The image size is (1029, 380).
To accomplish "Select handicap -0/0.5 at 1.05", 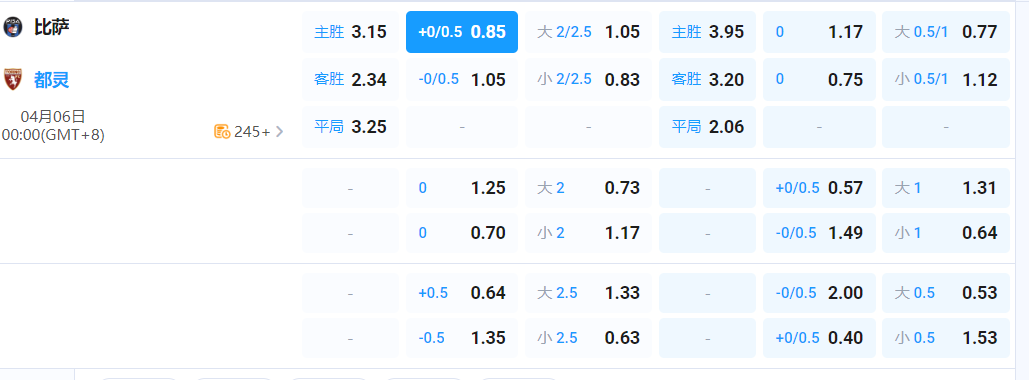I will coord(462,79).
